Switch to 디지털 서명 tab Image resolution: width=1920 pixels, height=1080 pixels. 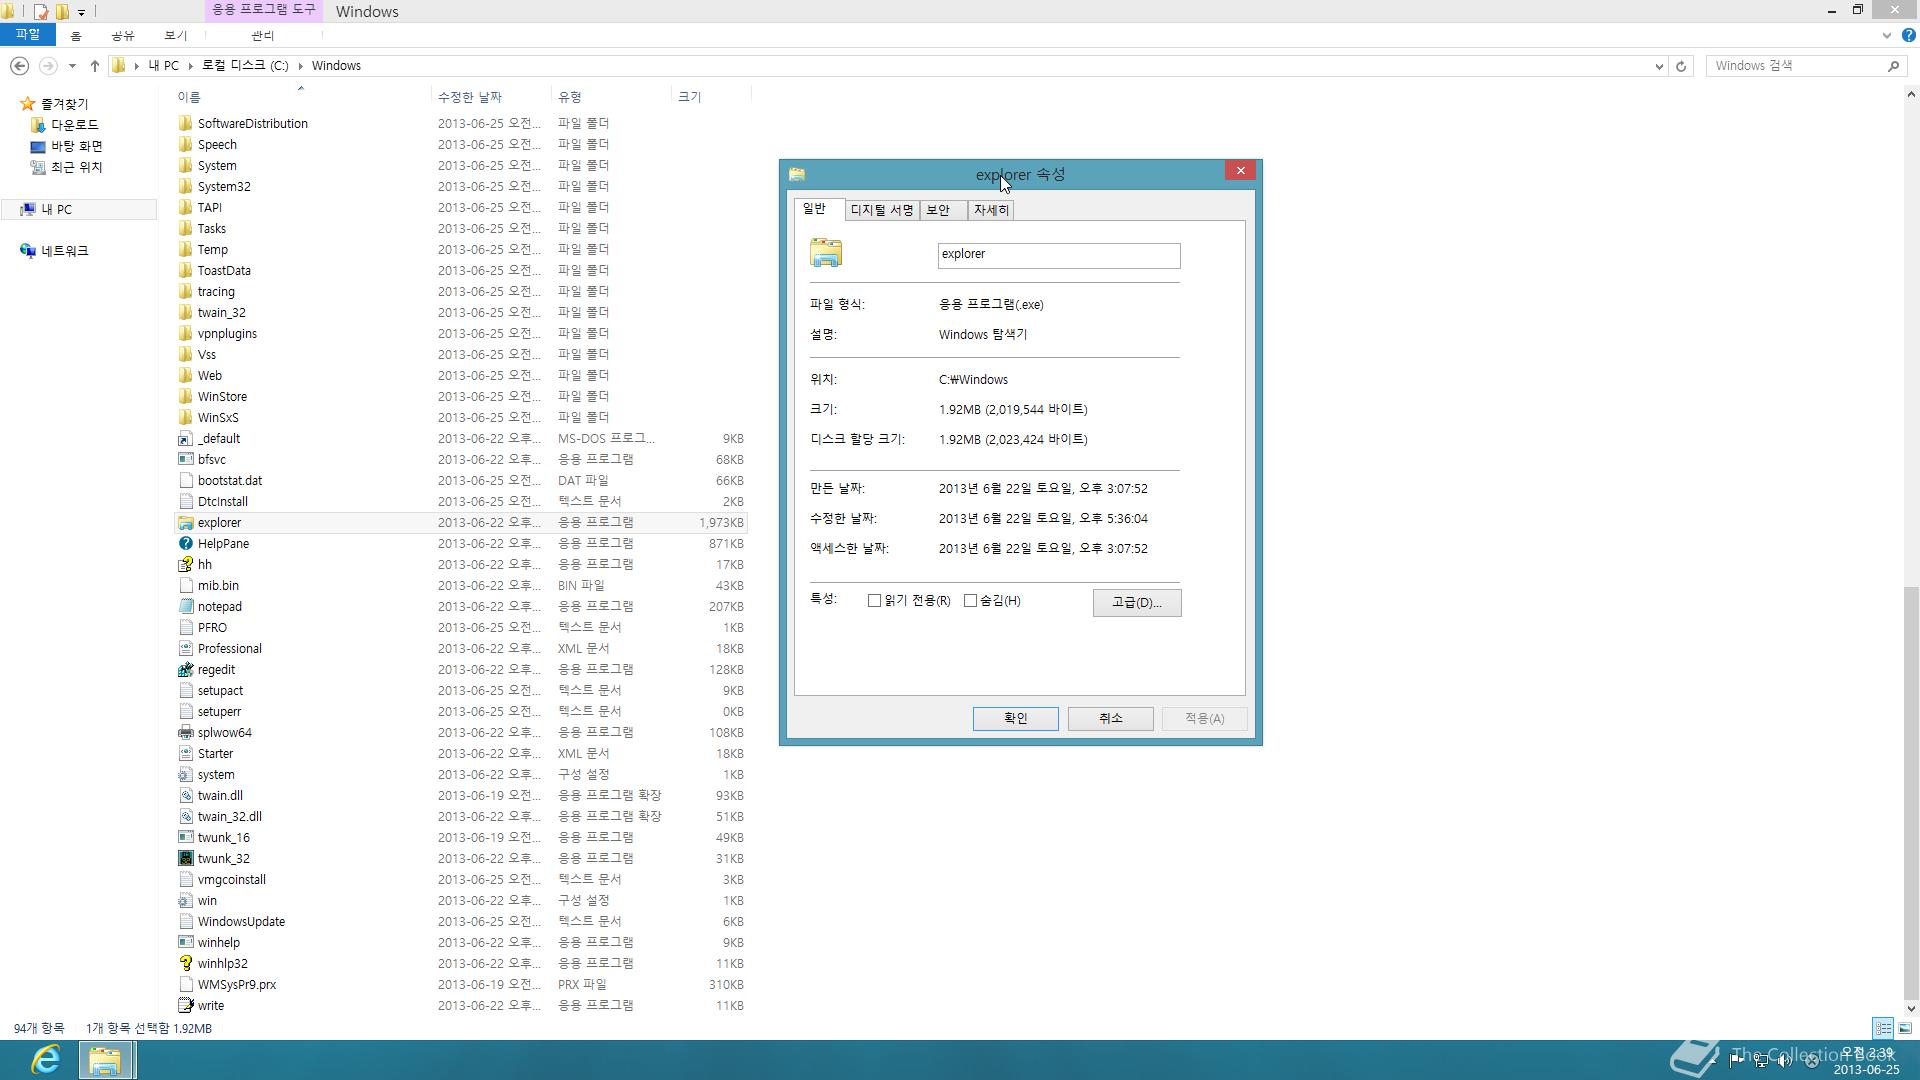tap(882, 210)
